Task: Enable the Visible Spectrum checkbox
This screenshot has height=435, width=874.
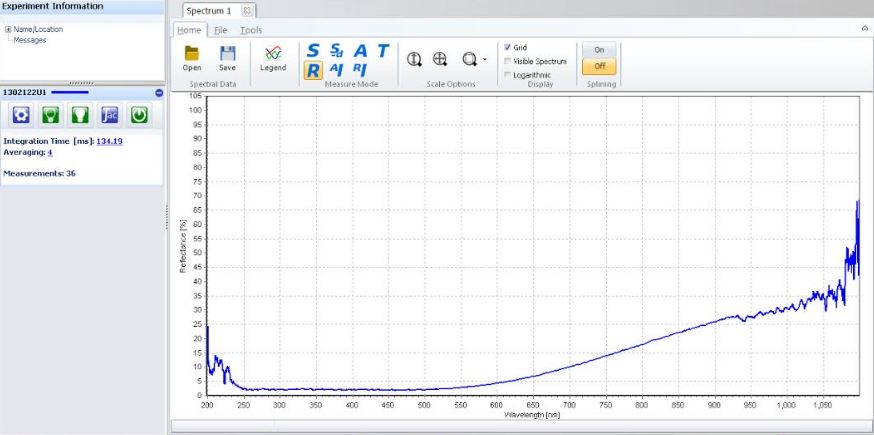Action: click(x=509, y=61)
